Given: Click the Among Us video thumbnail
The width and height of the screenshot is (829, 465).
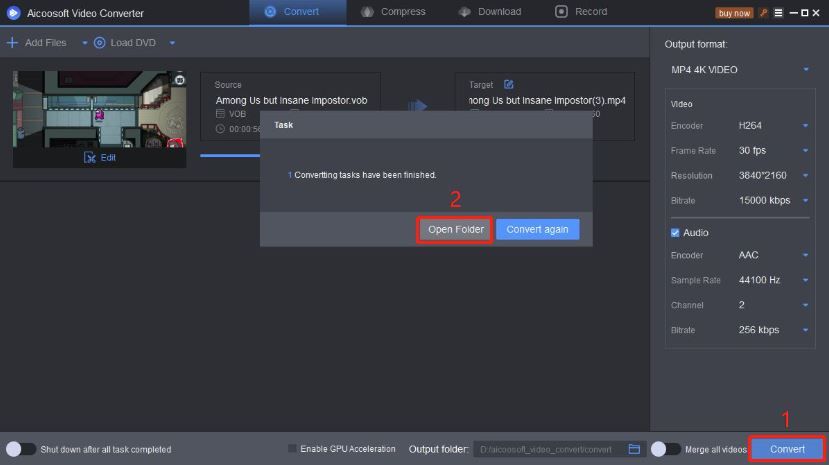Looking at the screenshot, I should 99,109.
